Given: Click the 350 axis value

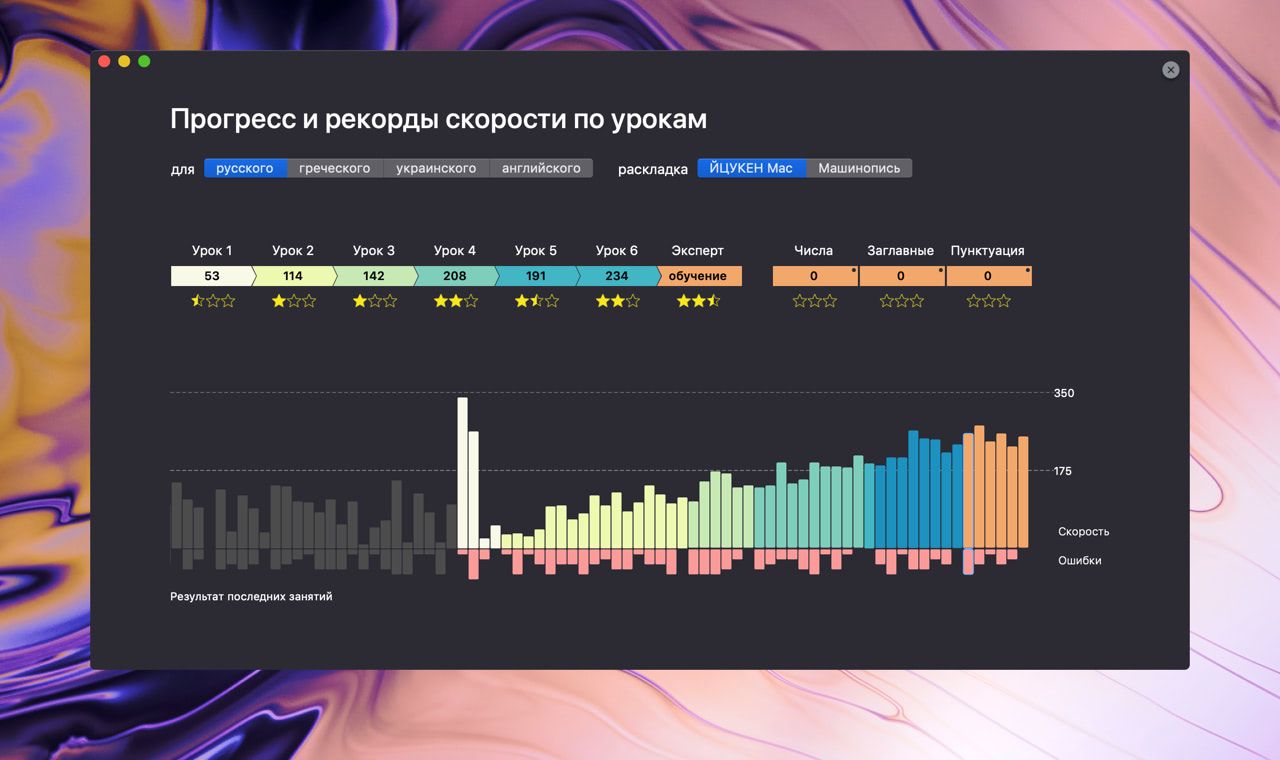Looking at the screenshot, I should 1064,393.
